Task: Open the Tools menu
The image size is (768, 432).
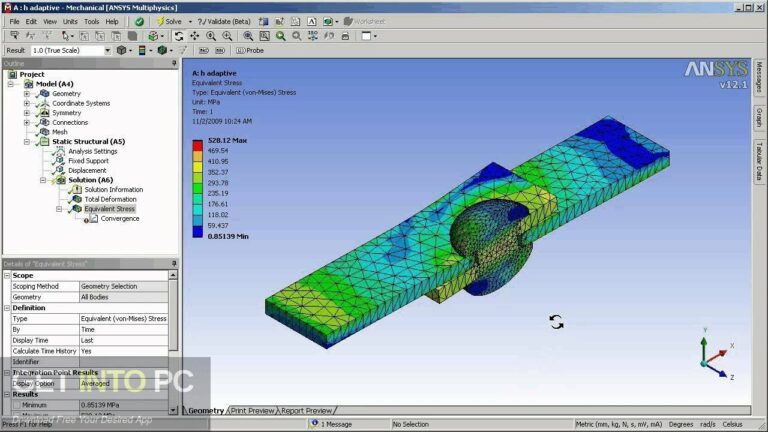Action: [x=92, y=22]
